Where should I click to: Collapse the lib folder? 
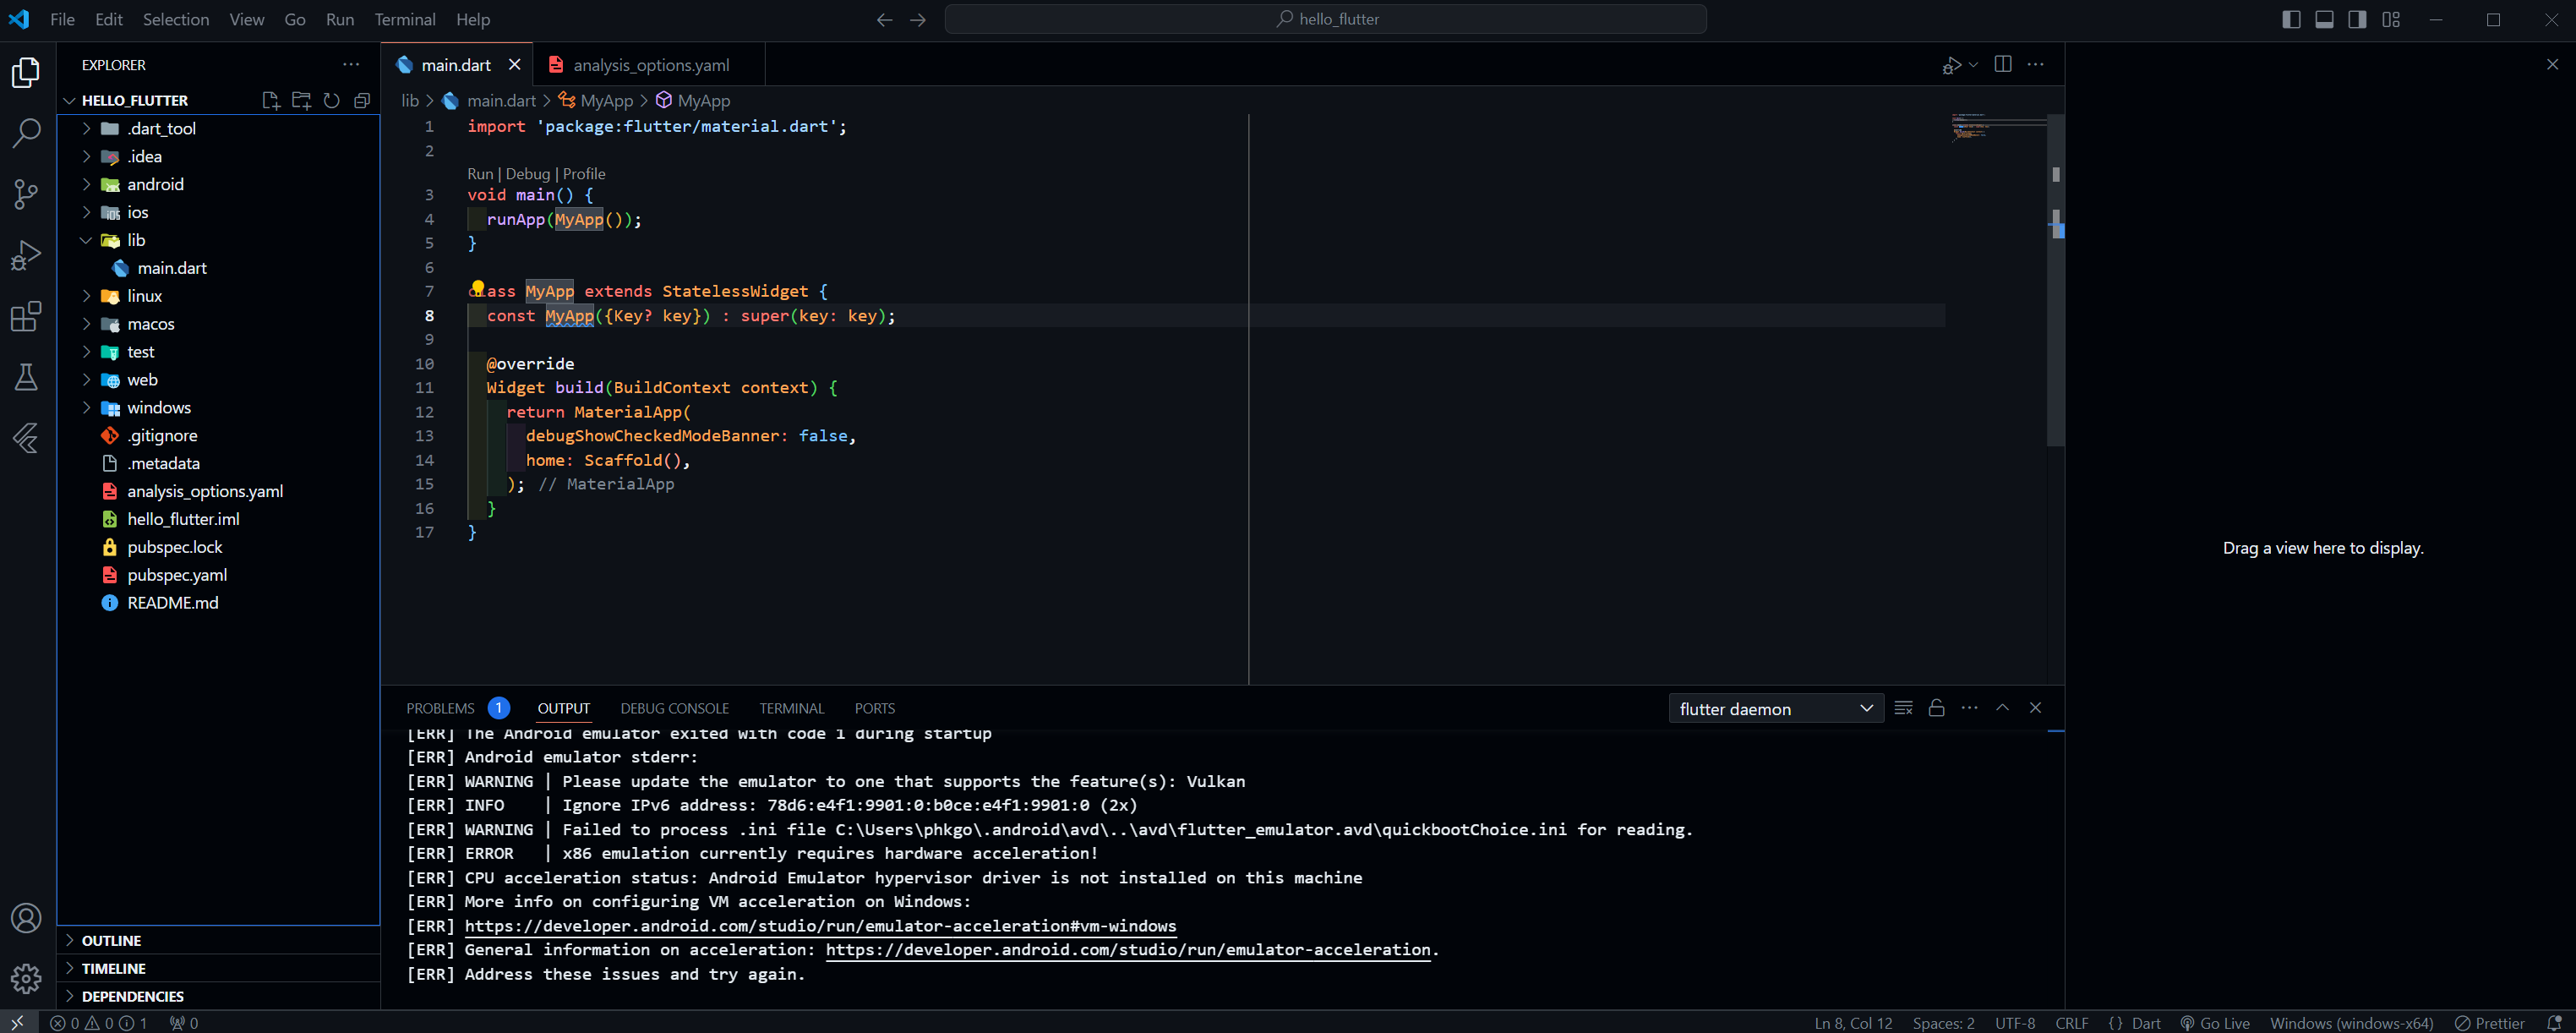click(218, 240)
